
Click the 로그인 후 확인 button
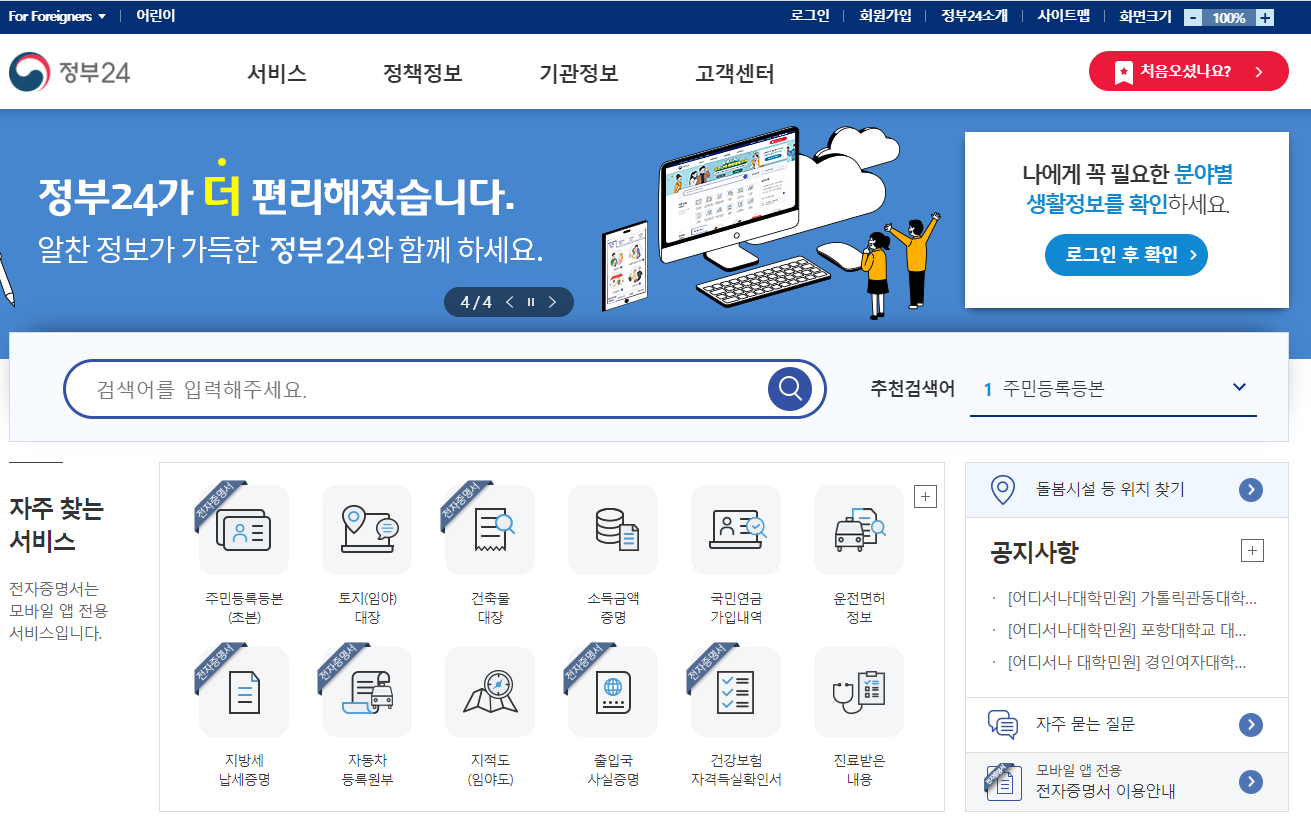[1126, 255]
